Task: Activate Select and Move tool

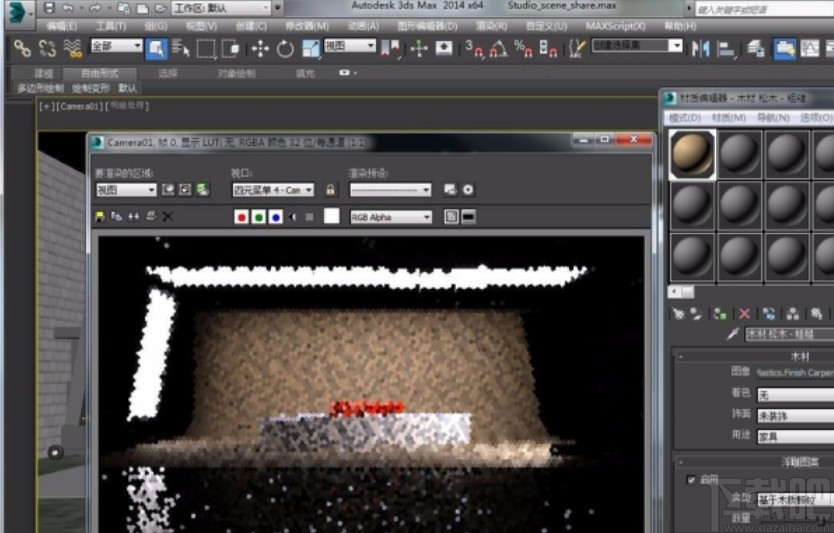Action: (x=260, y=49)
